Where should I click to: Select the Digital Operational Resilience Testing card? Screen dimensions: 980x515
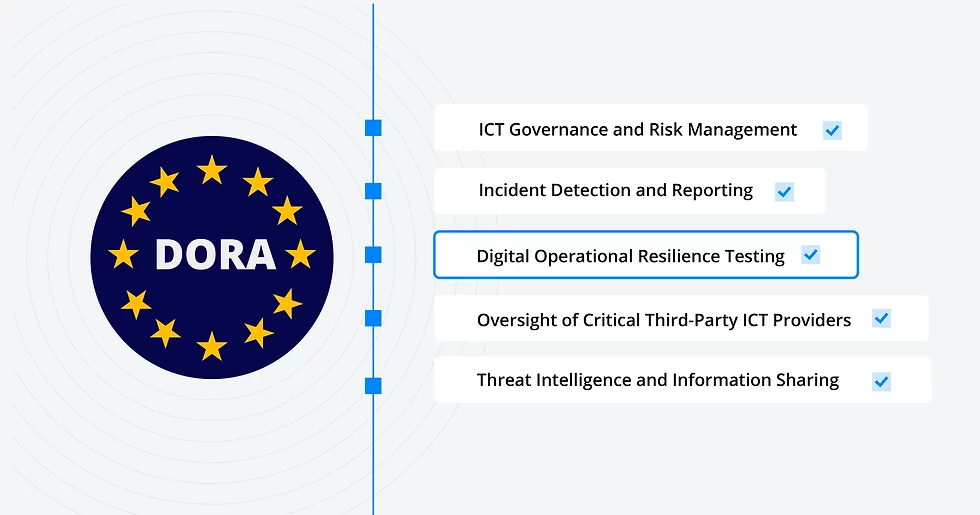(x=646, y=254)
